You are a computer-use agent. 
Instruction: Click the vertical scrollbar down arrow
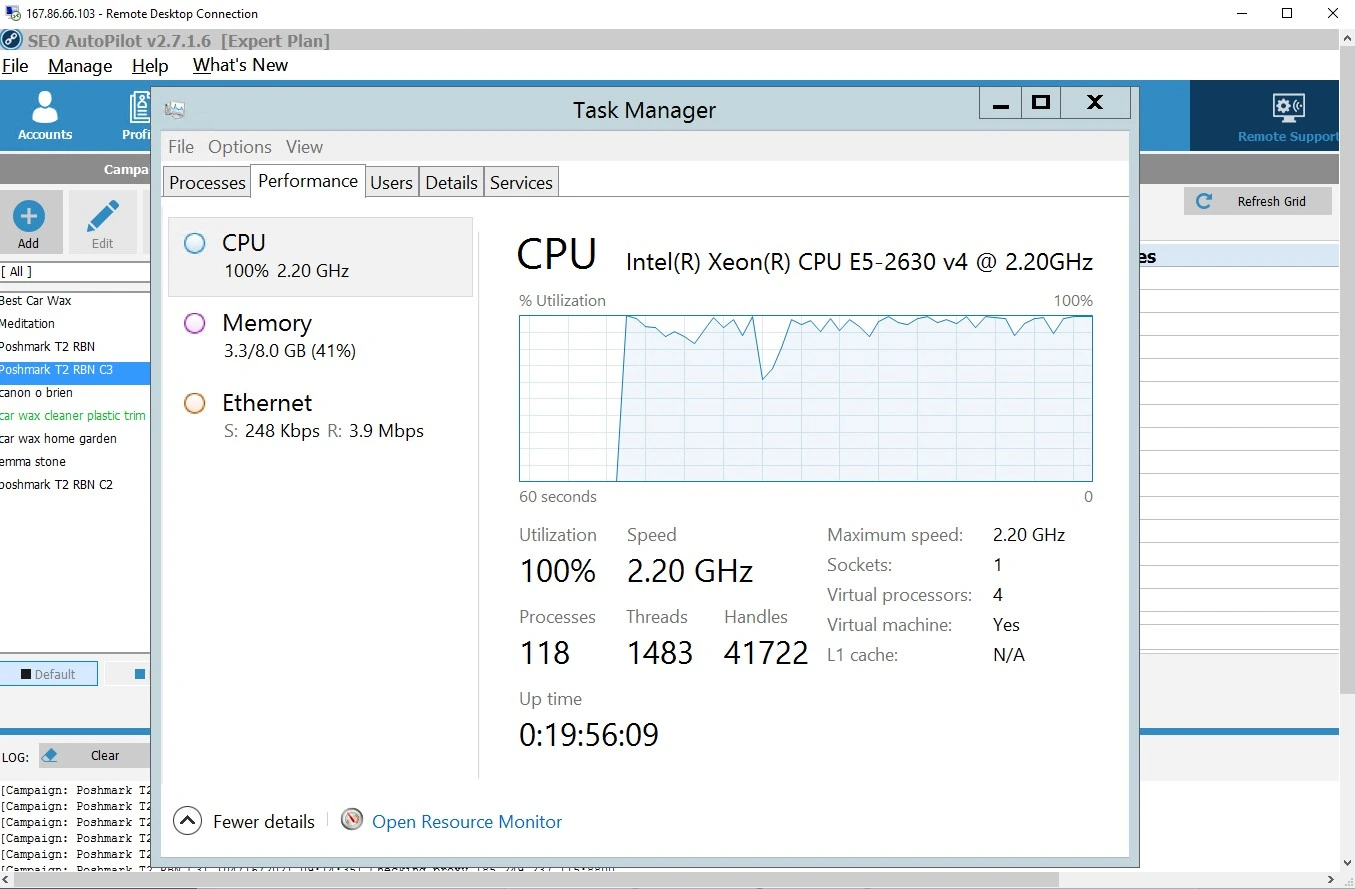(x=1346, y=863)
